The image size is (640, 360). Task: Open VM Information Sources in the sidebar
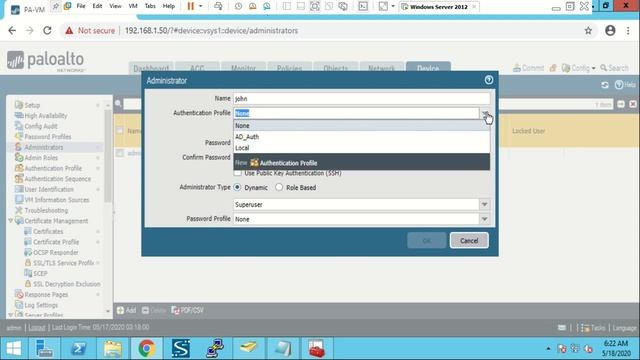coord(57,200)
